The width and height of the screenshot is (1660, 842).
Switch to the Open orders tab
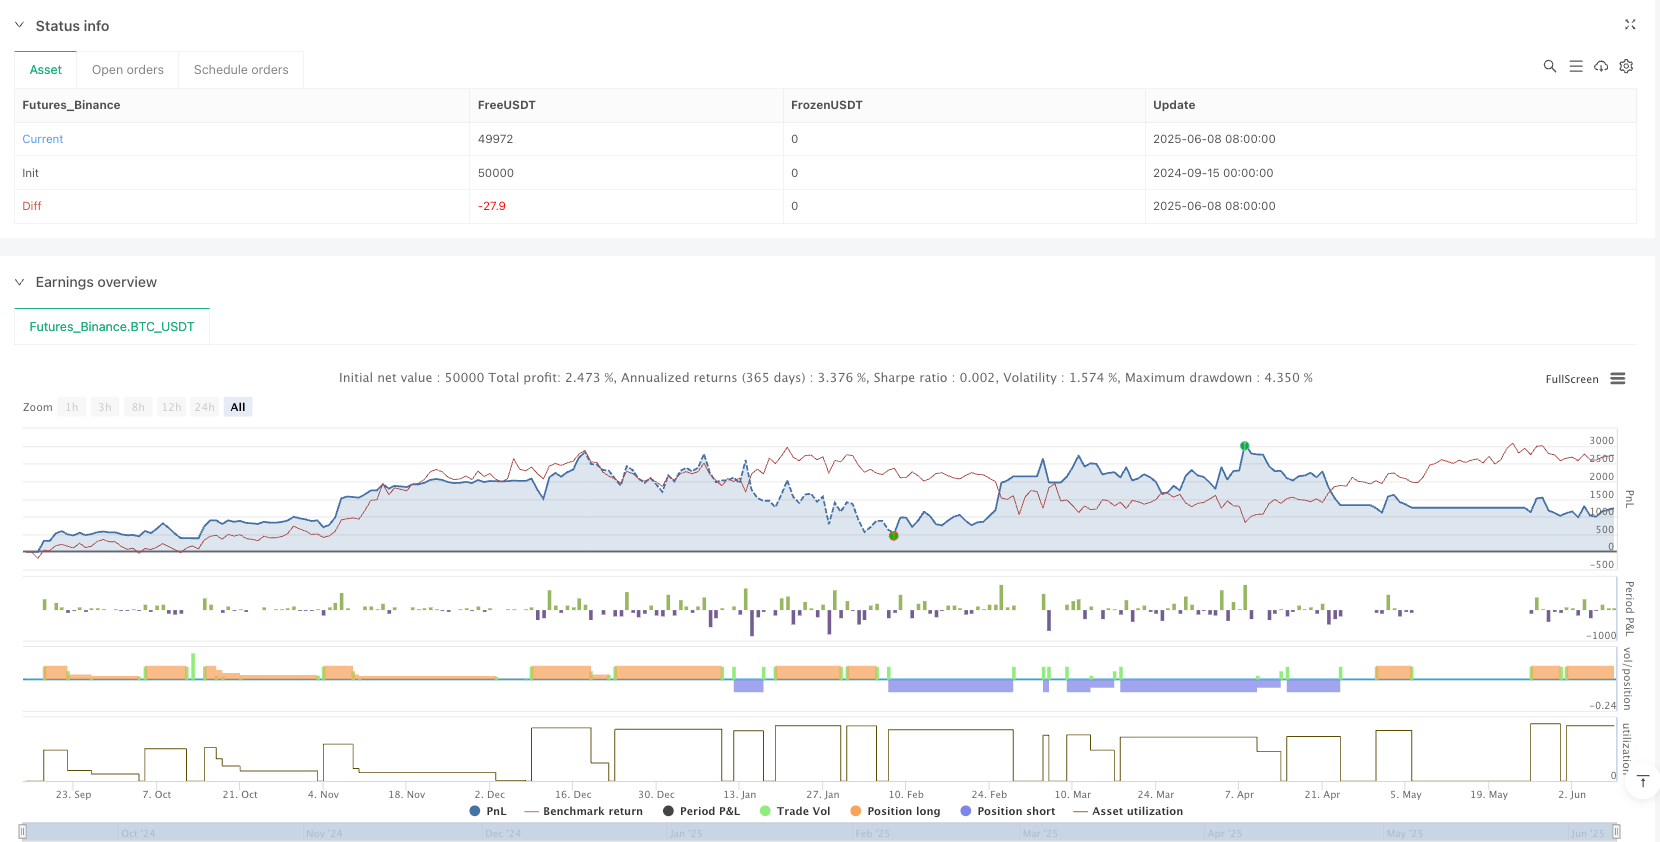127,70
